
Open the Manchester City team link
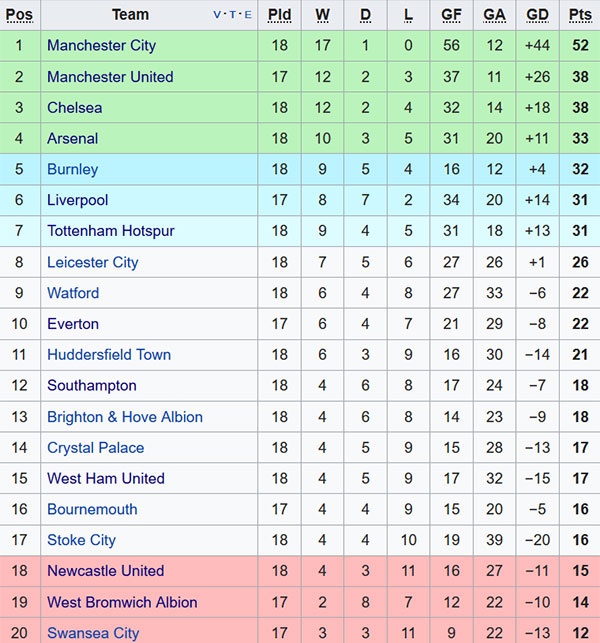tap(101, 46)
